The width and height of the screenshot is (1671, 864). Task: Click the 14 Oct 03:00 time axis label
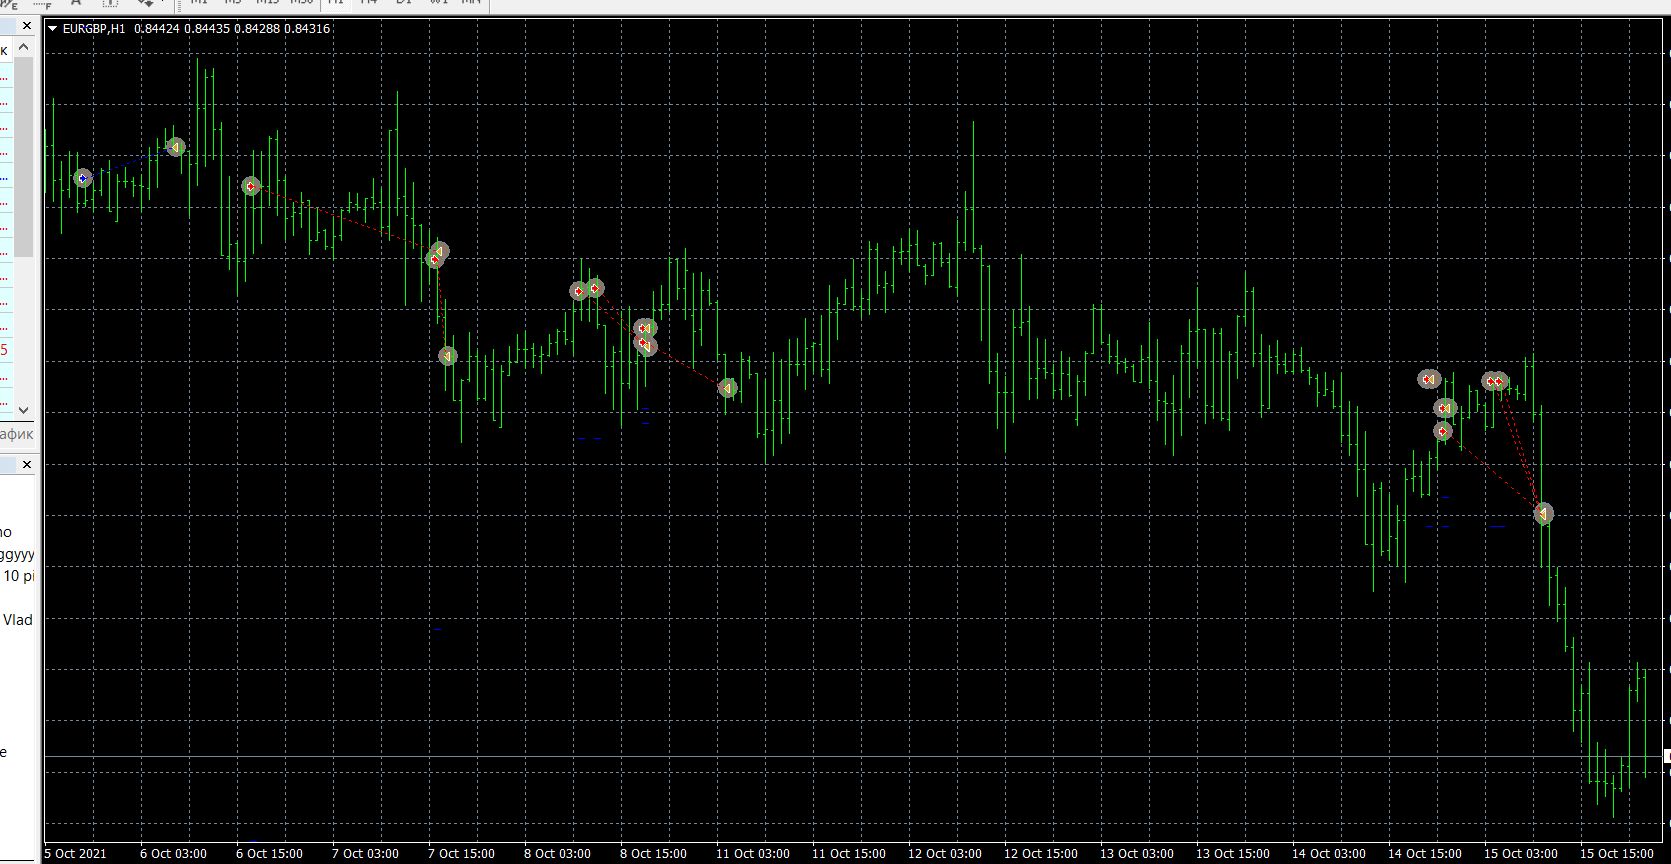1329,854
